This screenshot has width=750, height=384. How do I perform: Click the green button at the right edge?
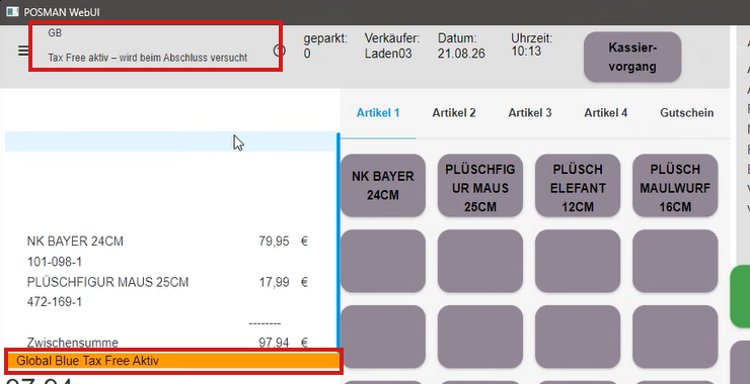tap(740, 296)
